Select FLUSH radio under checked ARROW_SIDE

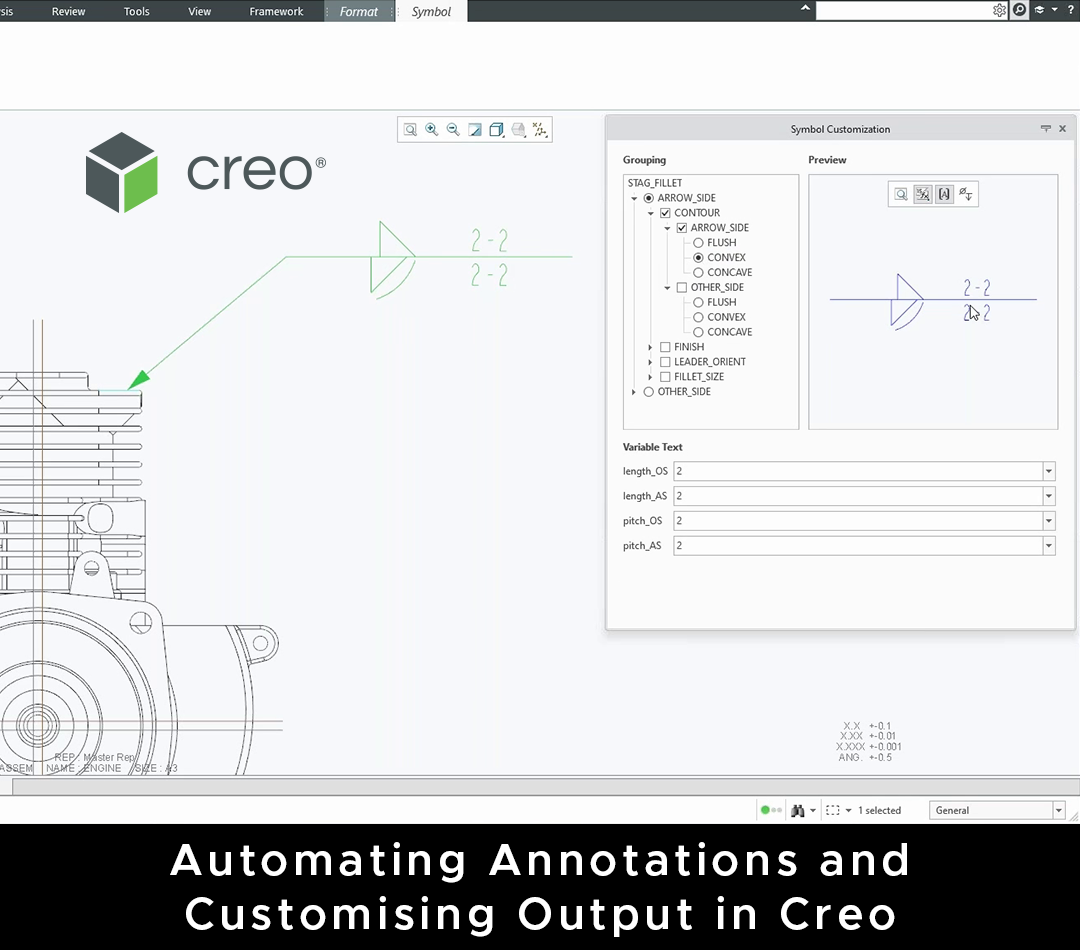coord(698,243)
